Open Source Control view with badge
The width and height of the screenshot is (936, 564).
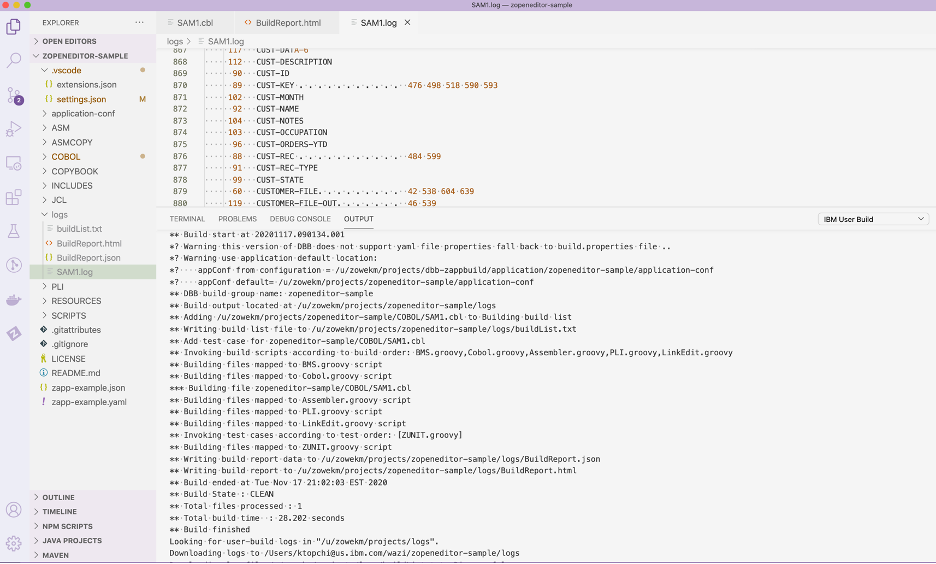14,95
